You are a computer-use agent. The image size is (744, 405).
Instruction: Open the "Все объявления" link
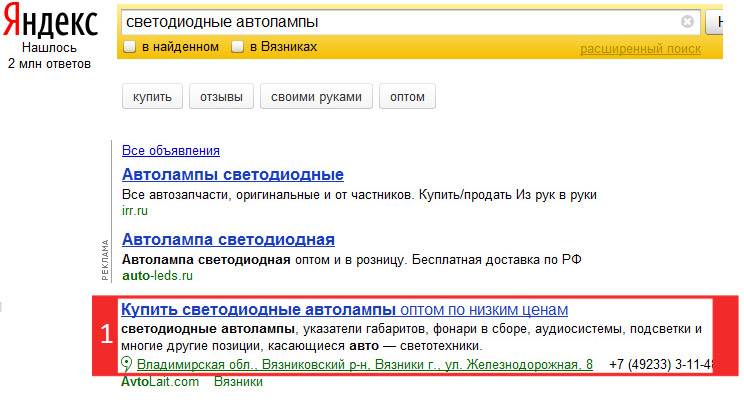171,150
